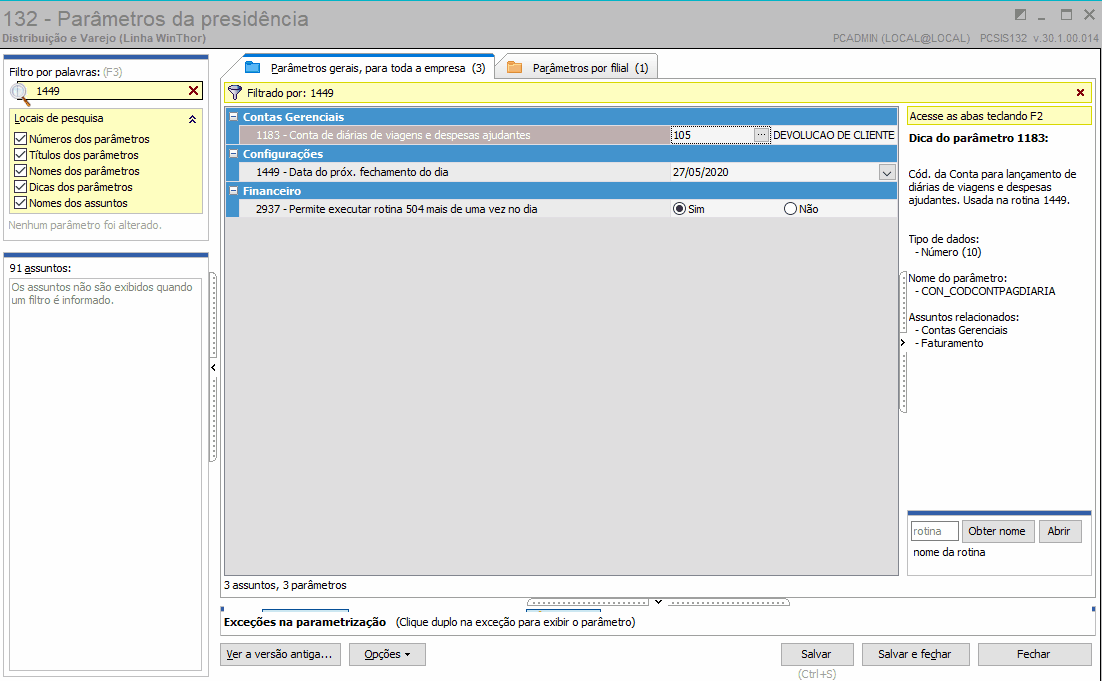The height and width of the screenshot is (681, 1102).
Task: Click the 'Exceções na parametrização' heading
Action: [x=305, y=622]
